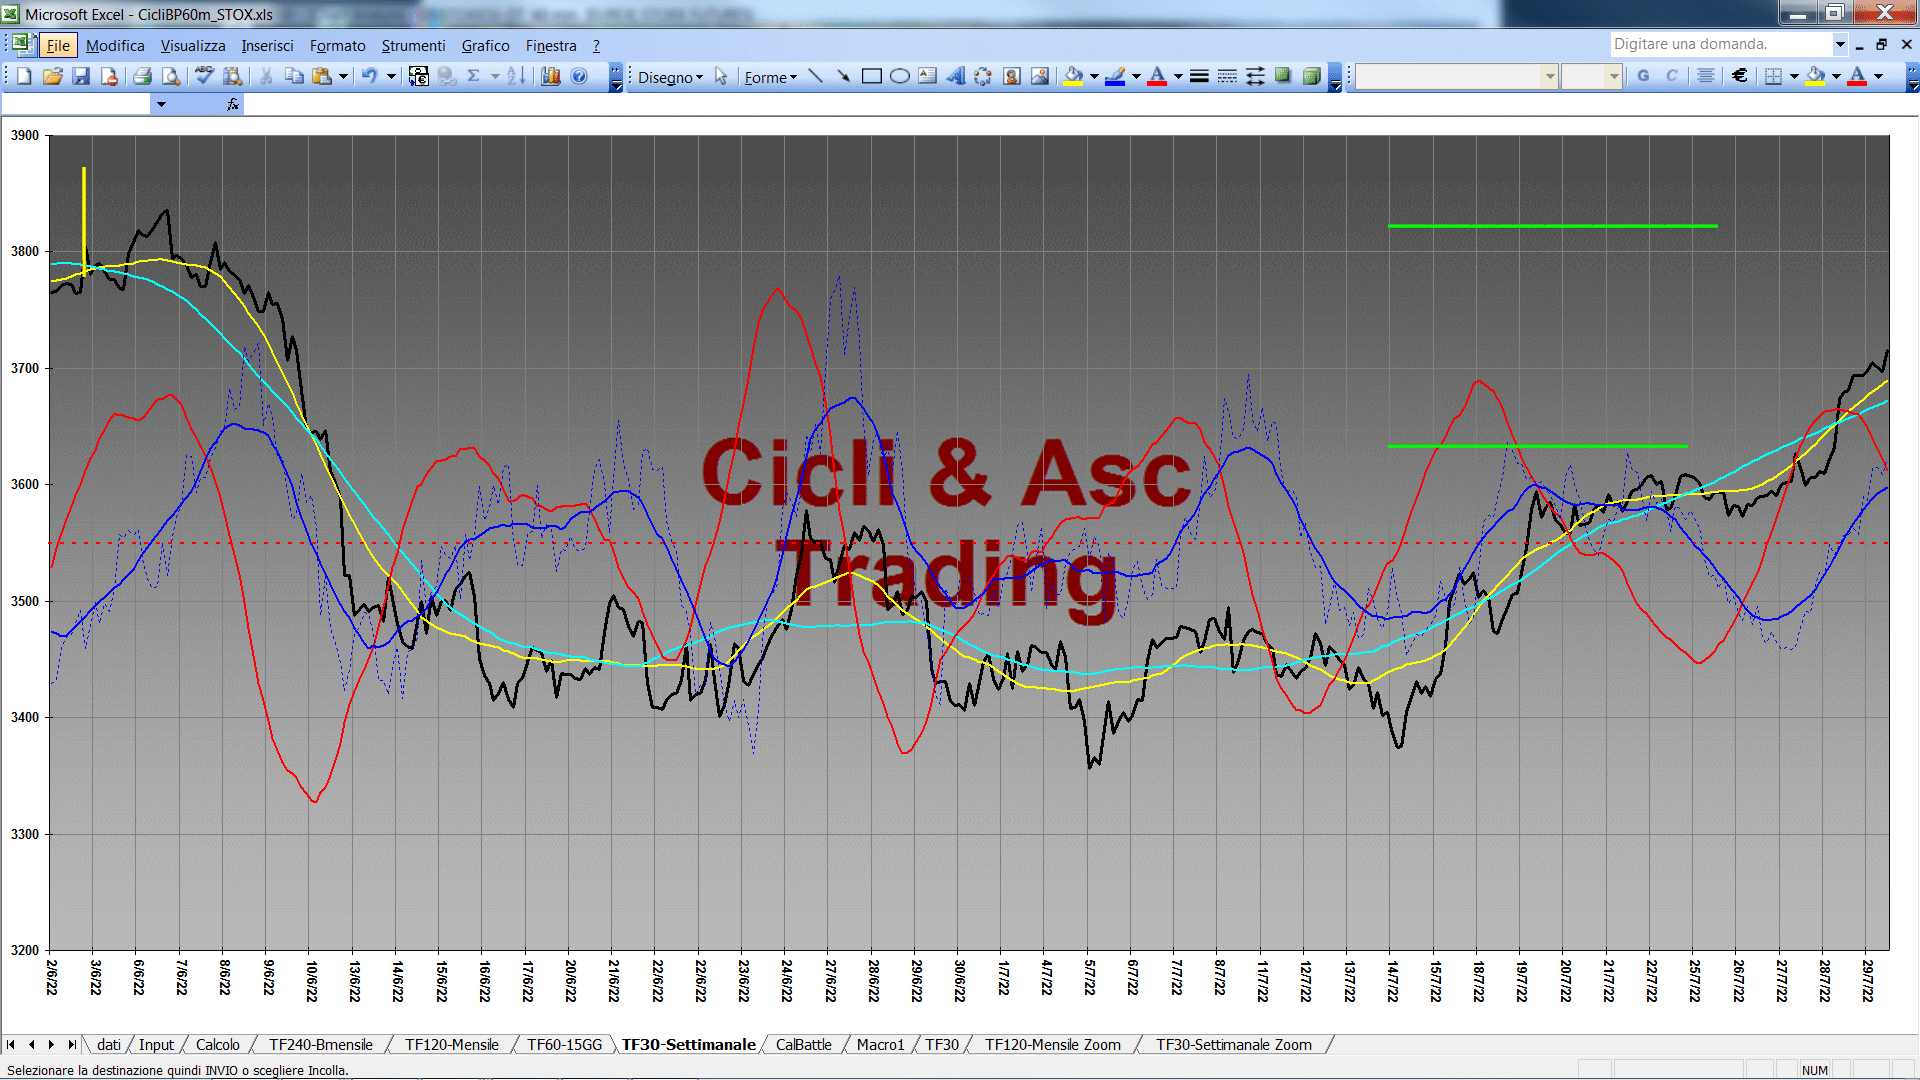This screenshot has width=1920, height=1080.
Task: Insert a Text Box
Action: coord(927,77)
